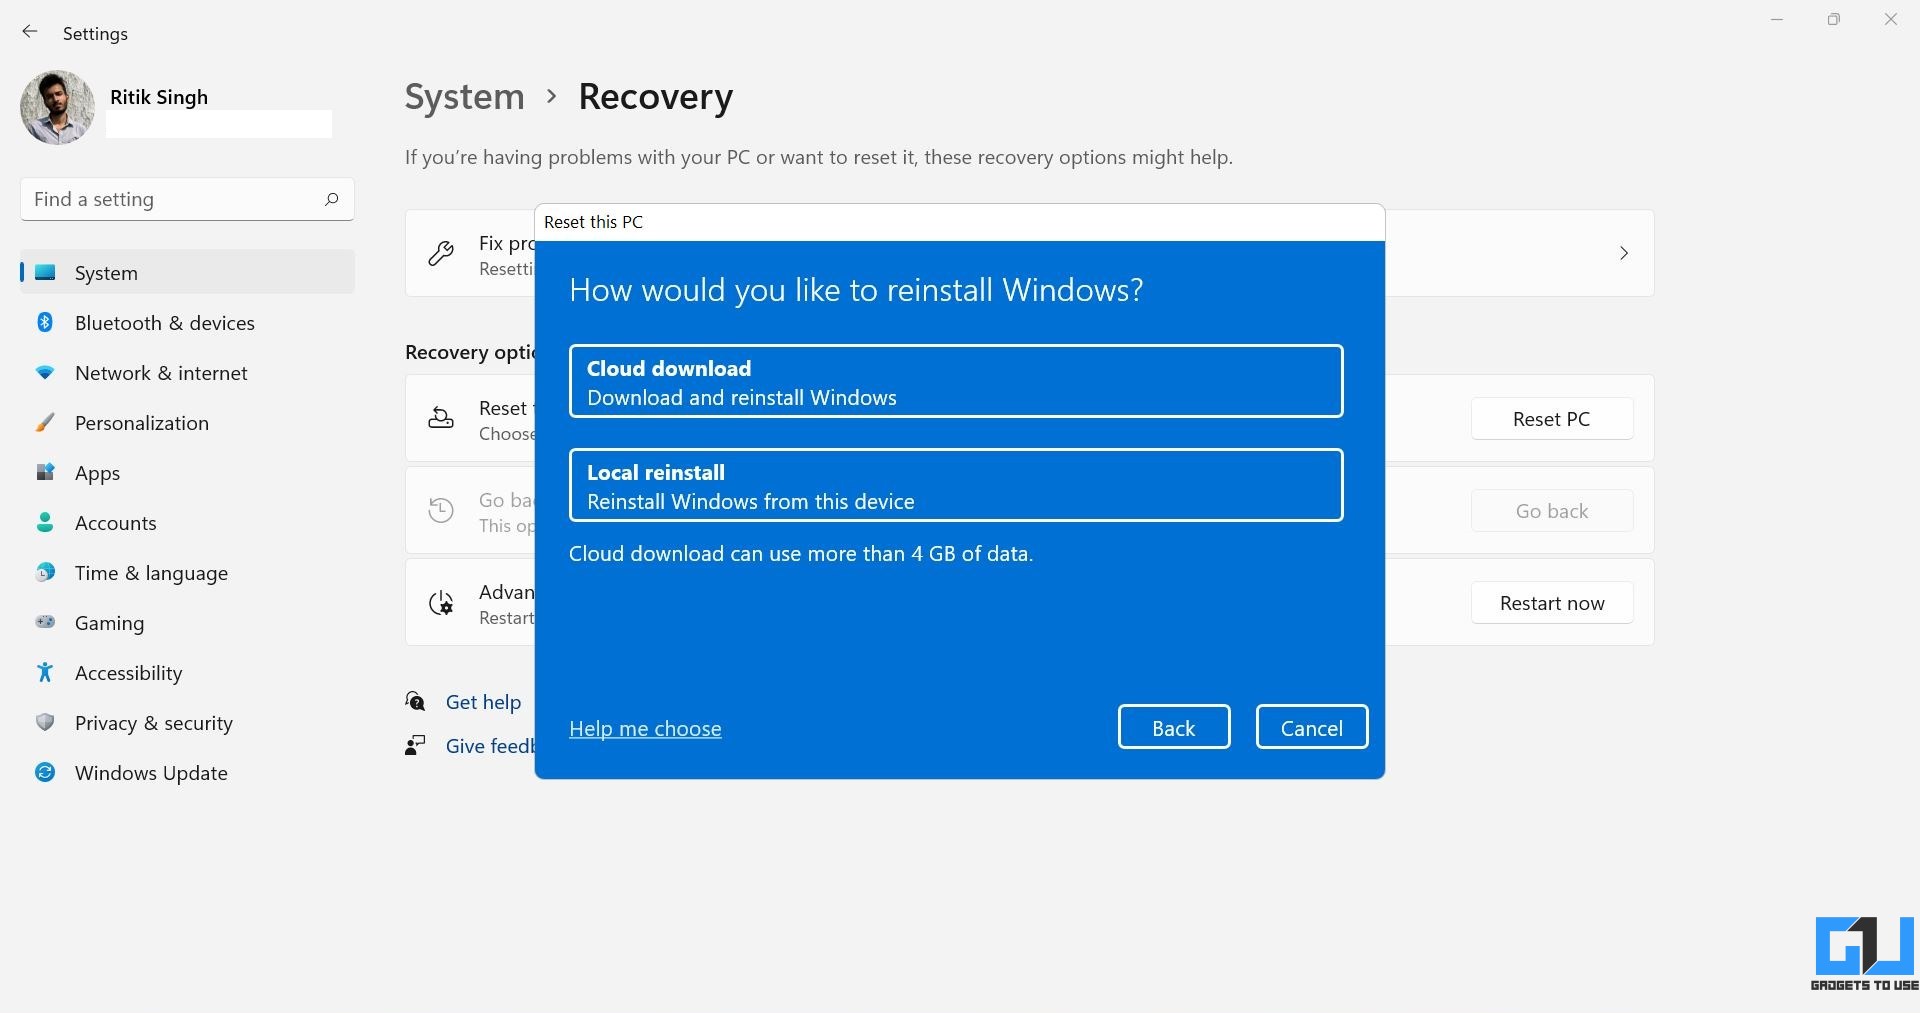Click the Privacy shield icon
The width and height of the screenshot is (1920, 1013).
point(45,722)
